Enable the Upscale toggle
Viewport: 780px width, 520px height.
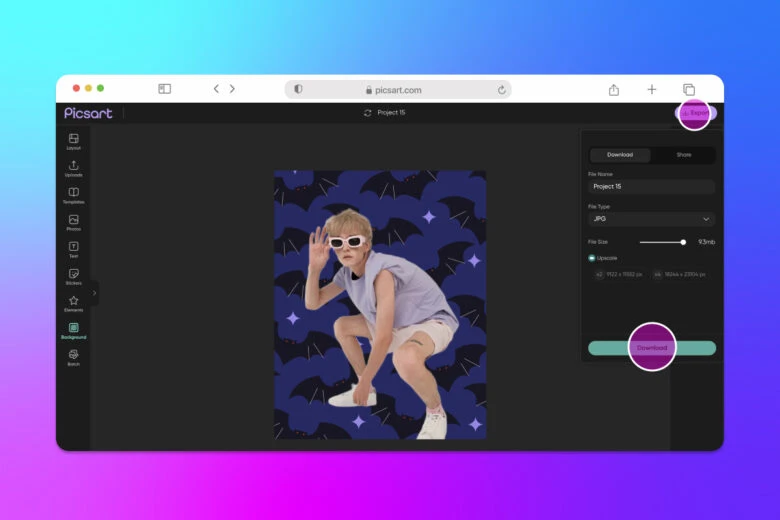pos(592,258)
